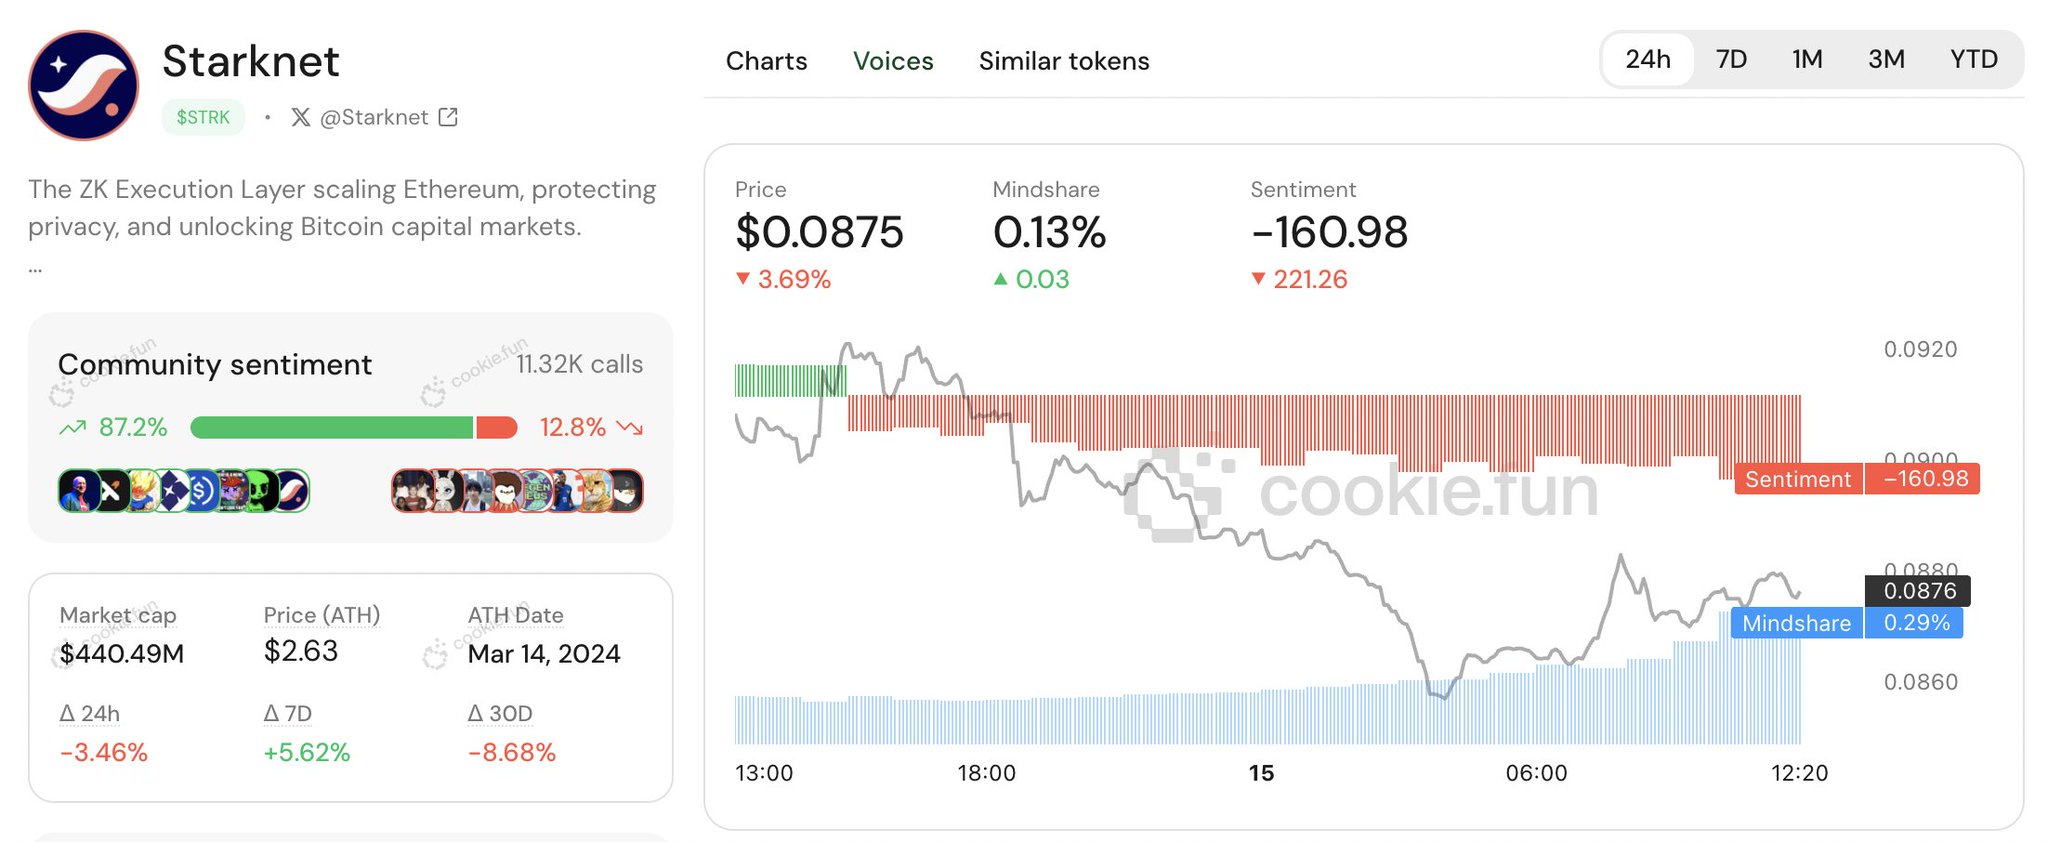Click the green alien avatar in bullish callers
Image resolution: width=2048 pixels, height=842 pixels.
(260, 491)
